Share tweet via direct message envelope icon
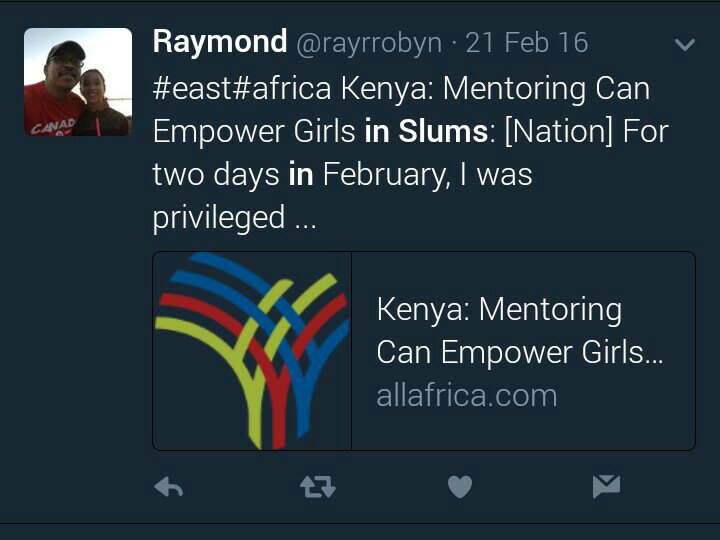The width and height of the screenshot is (720, 540). (606, 487)
